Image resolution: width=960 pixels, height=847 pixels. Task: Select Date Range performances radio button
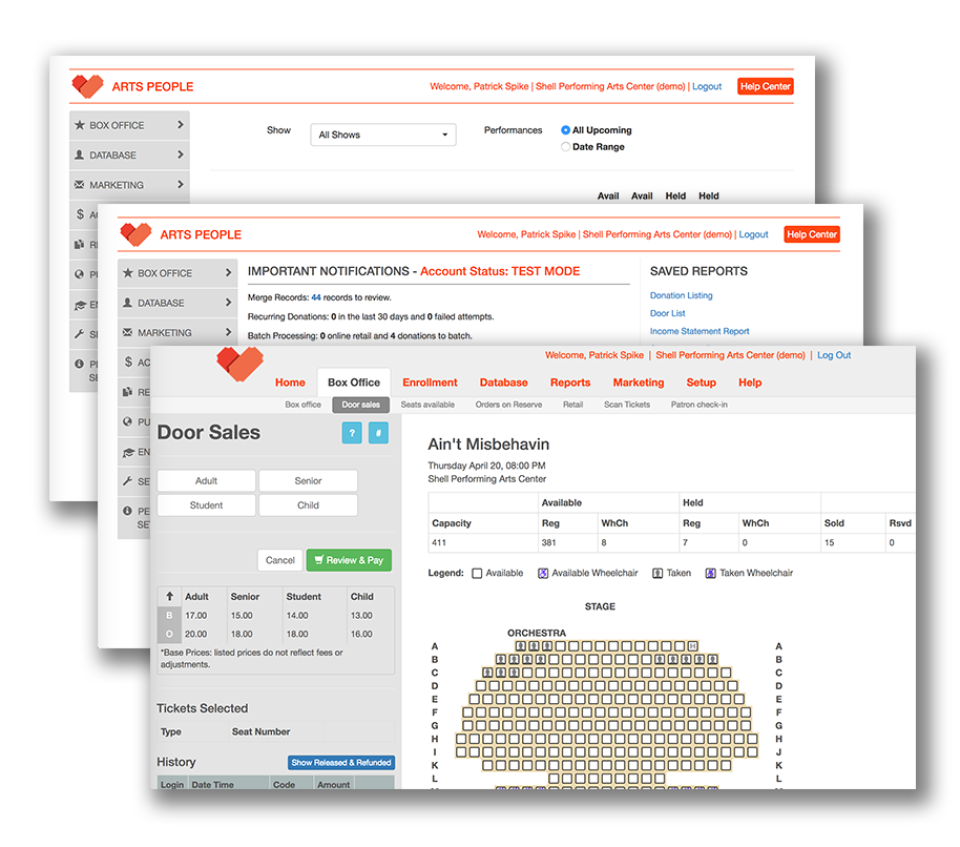(565, 146)
